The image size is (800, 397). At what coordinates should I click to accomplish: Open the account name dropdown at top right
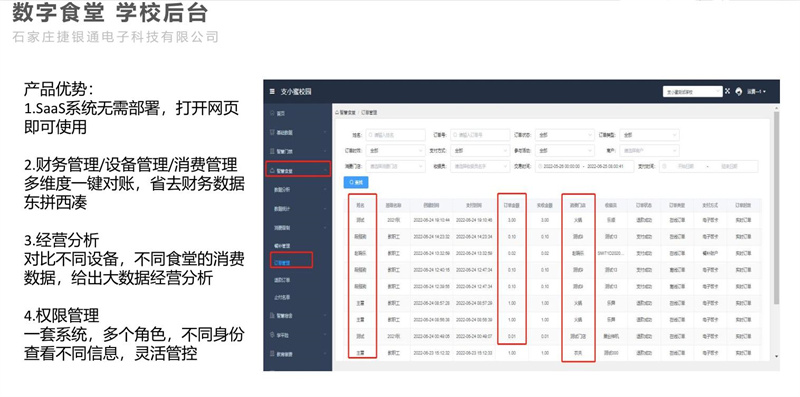tap(757, 92)
